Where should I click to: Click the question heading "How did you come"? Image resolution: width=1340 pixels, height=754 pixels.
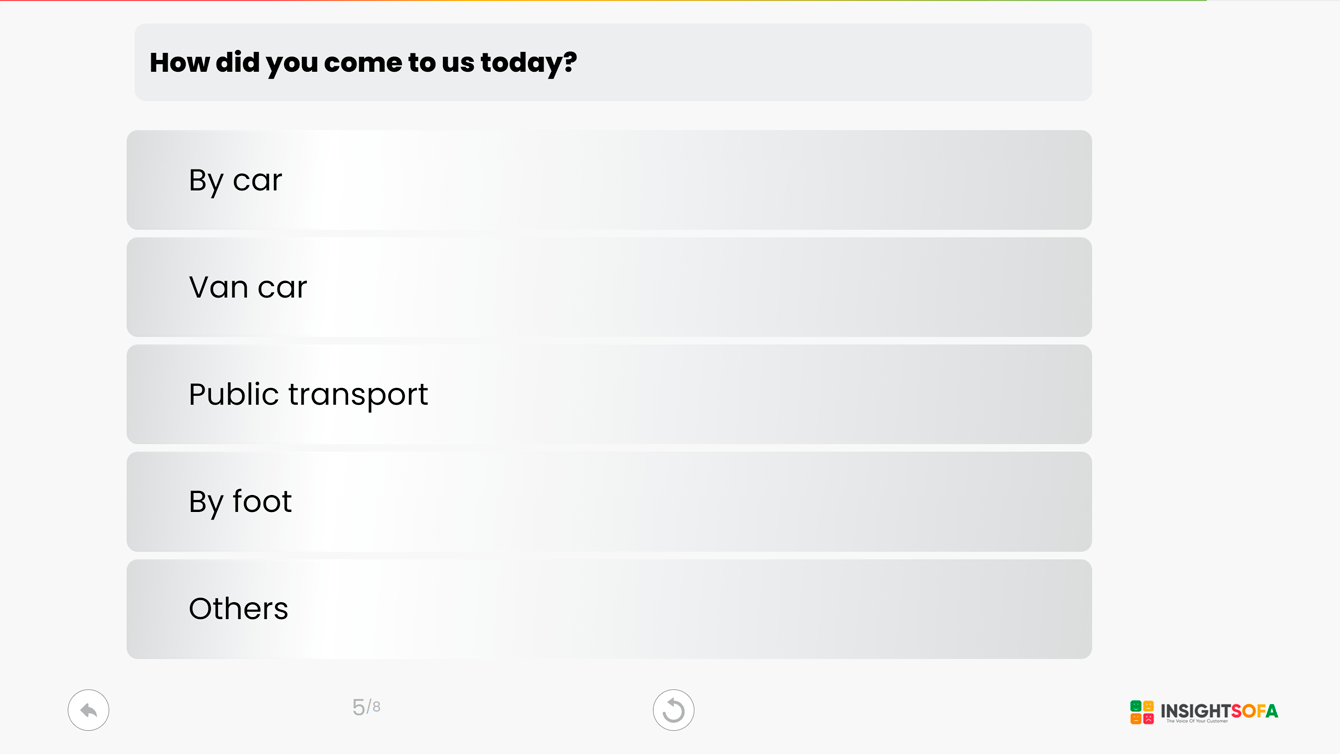click(363, 62)
